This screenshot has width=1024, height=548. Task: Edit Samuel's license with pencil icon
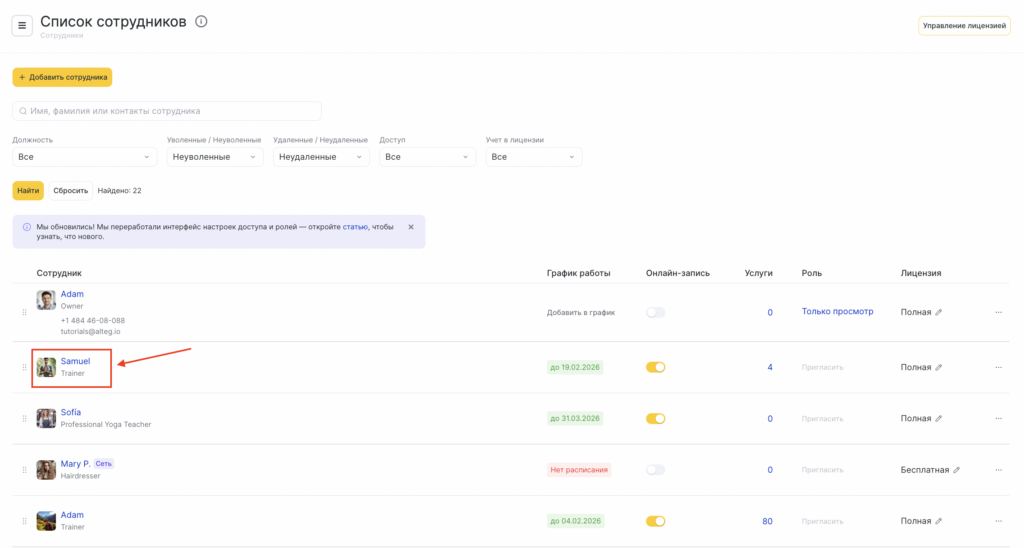(939, 368)
